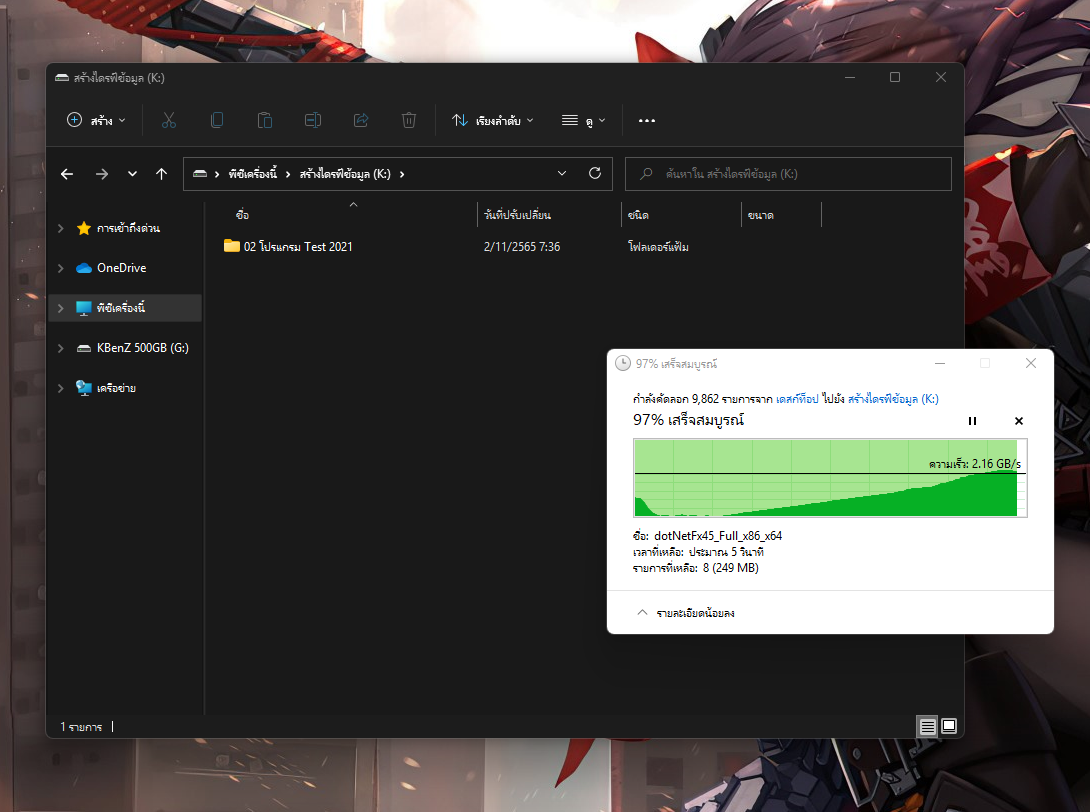The height and width of the screenshot is (812, 1090).
Task: Pause the file copy operation
Action: pos(973,421)
